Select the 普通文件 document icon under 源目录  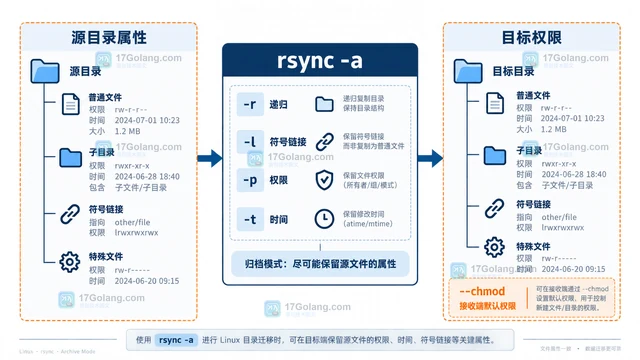tap(71, 104)
